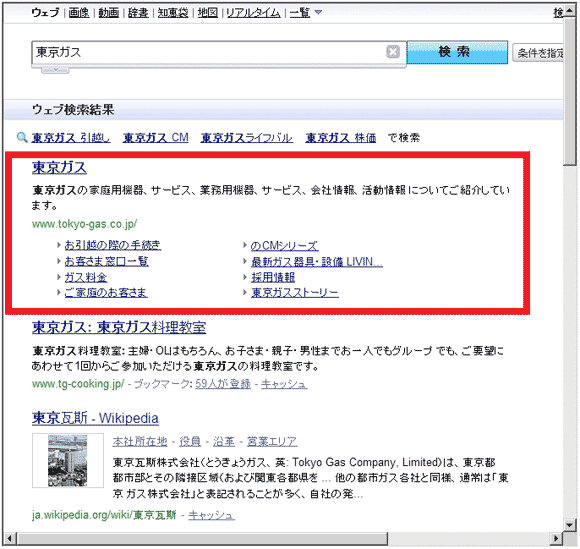The height and width of the screenshot is (549, 580).
Task: Click the blue 検索 button
Action: 457,52
